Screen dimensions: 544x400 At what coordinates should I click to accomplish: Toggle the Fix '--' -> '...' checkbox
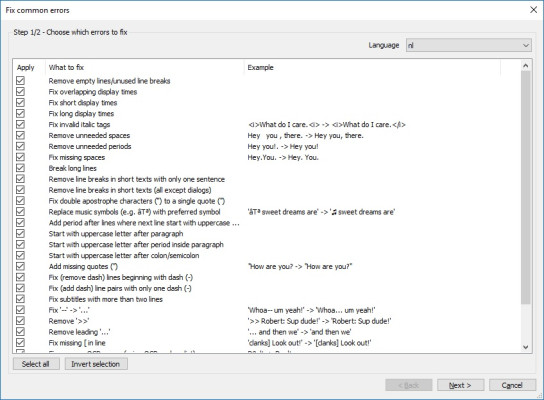(x=20, y=310)
